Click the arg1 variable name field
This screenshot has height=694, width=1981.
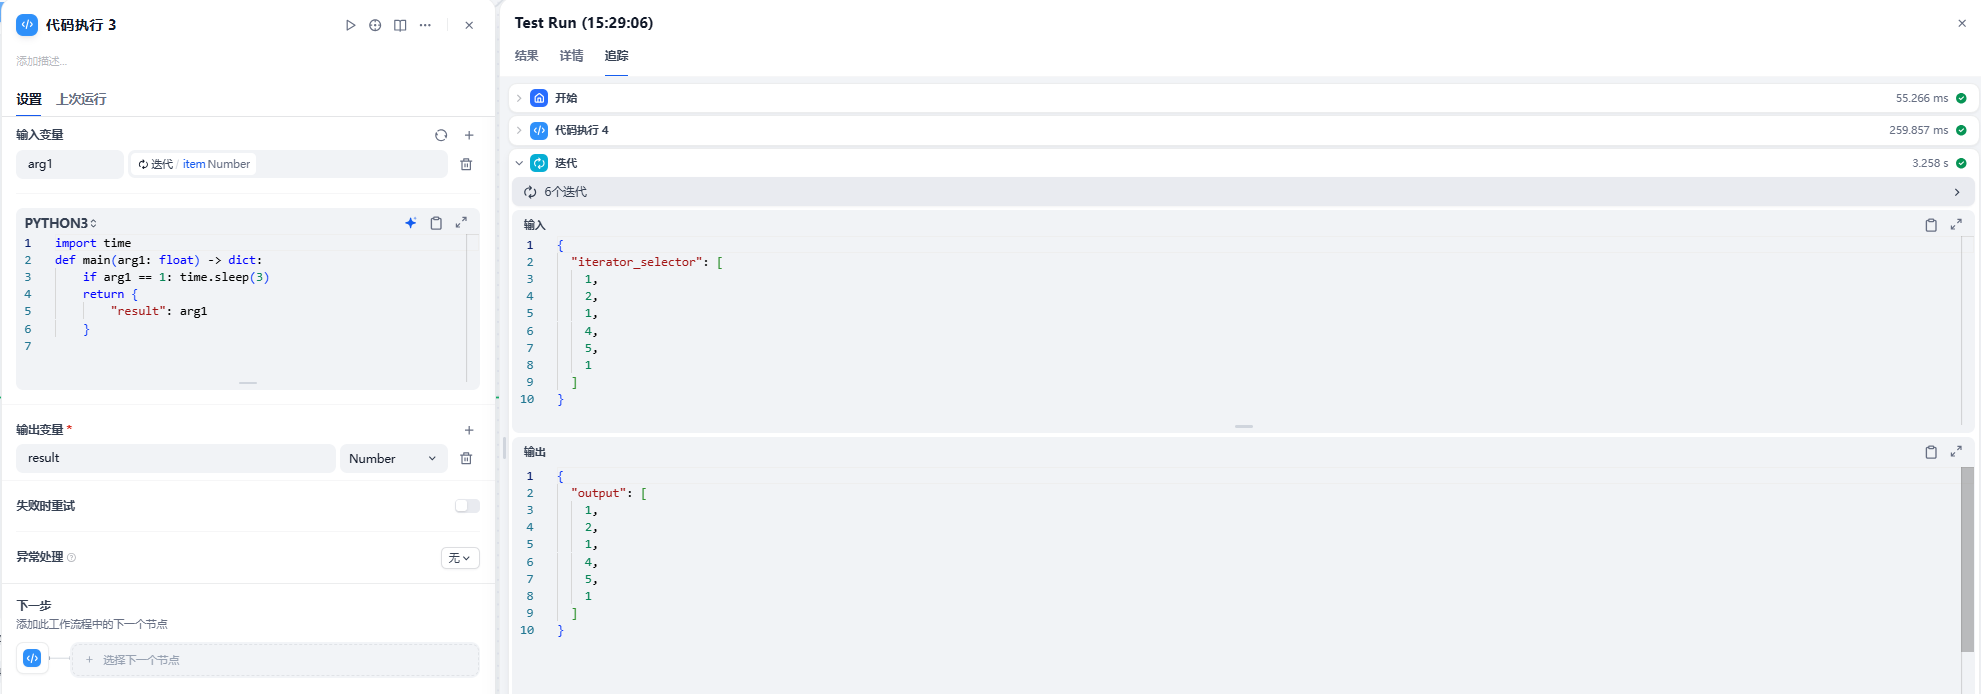point(70,164)
